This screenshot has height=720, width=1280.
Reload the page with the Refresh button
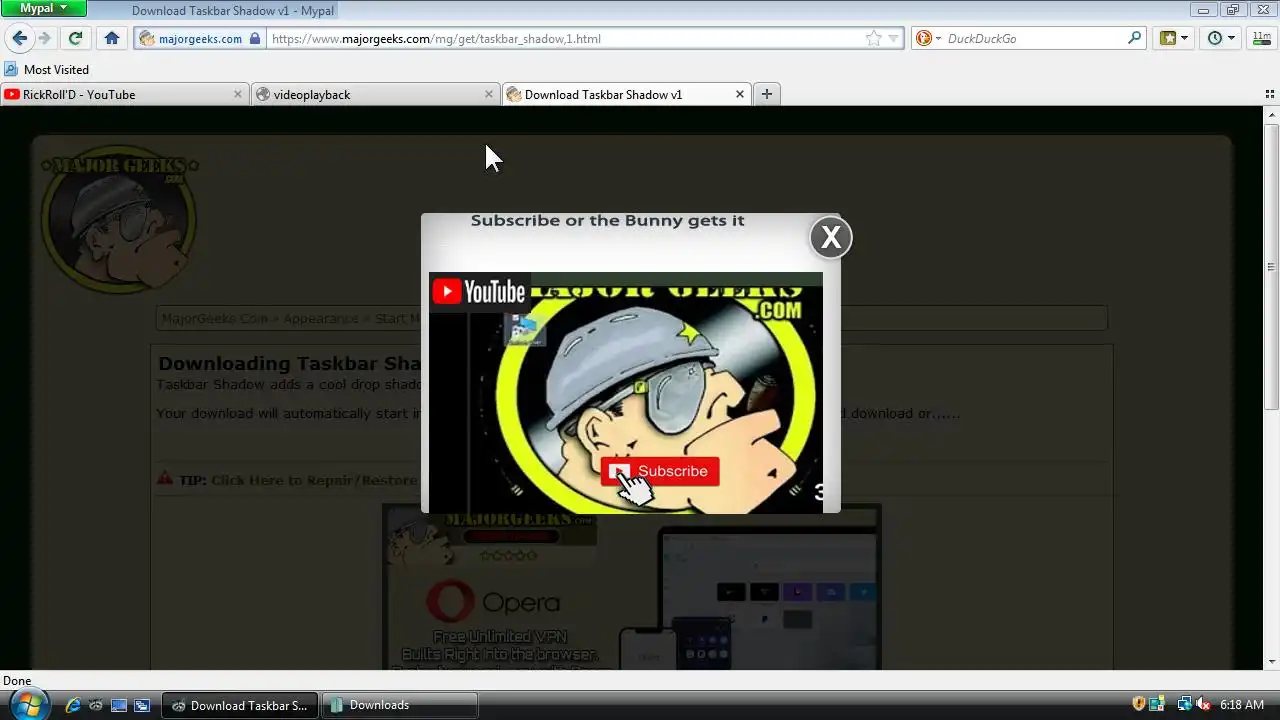75,38
